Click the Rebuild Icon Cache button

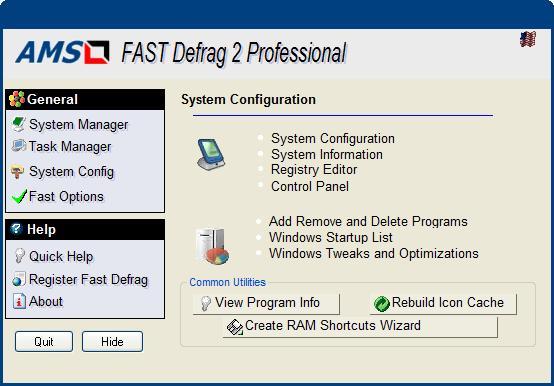(x=443, y=303)
